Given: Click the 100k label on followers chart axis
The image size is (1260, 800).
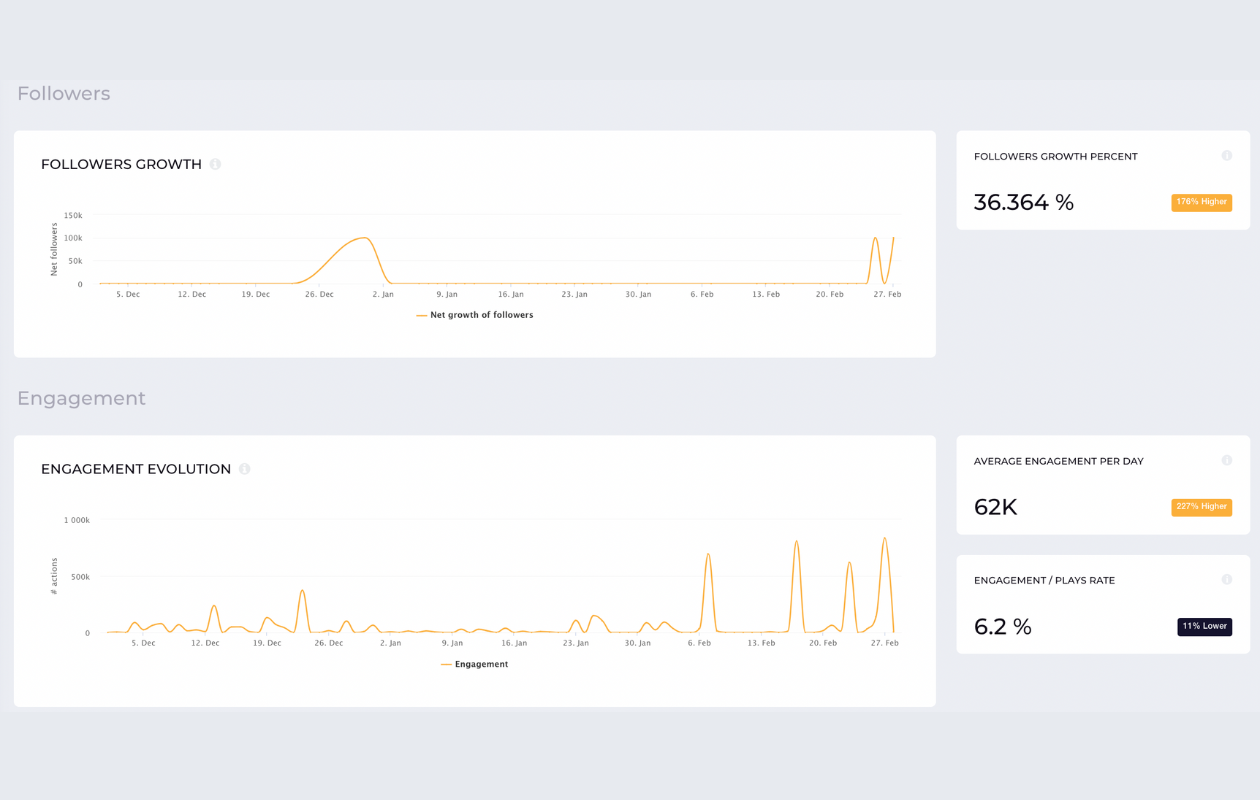Looking at the screenshot, I should 73,238.
